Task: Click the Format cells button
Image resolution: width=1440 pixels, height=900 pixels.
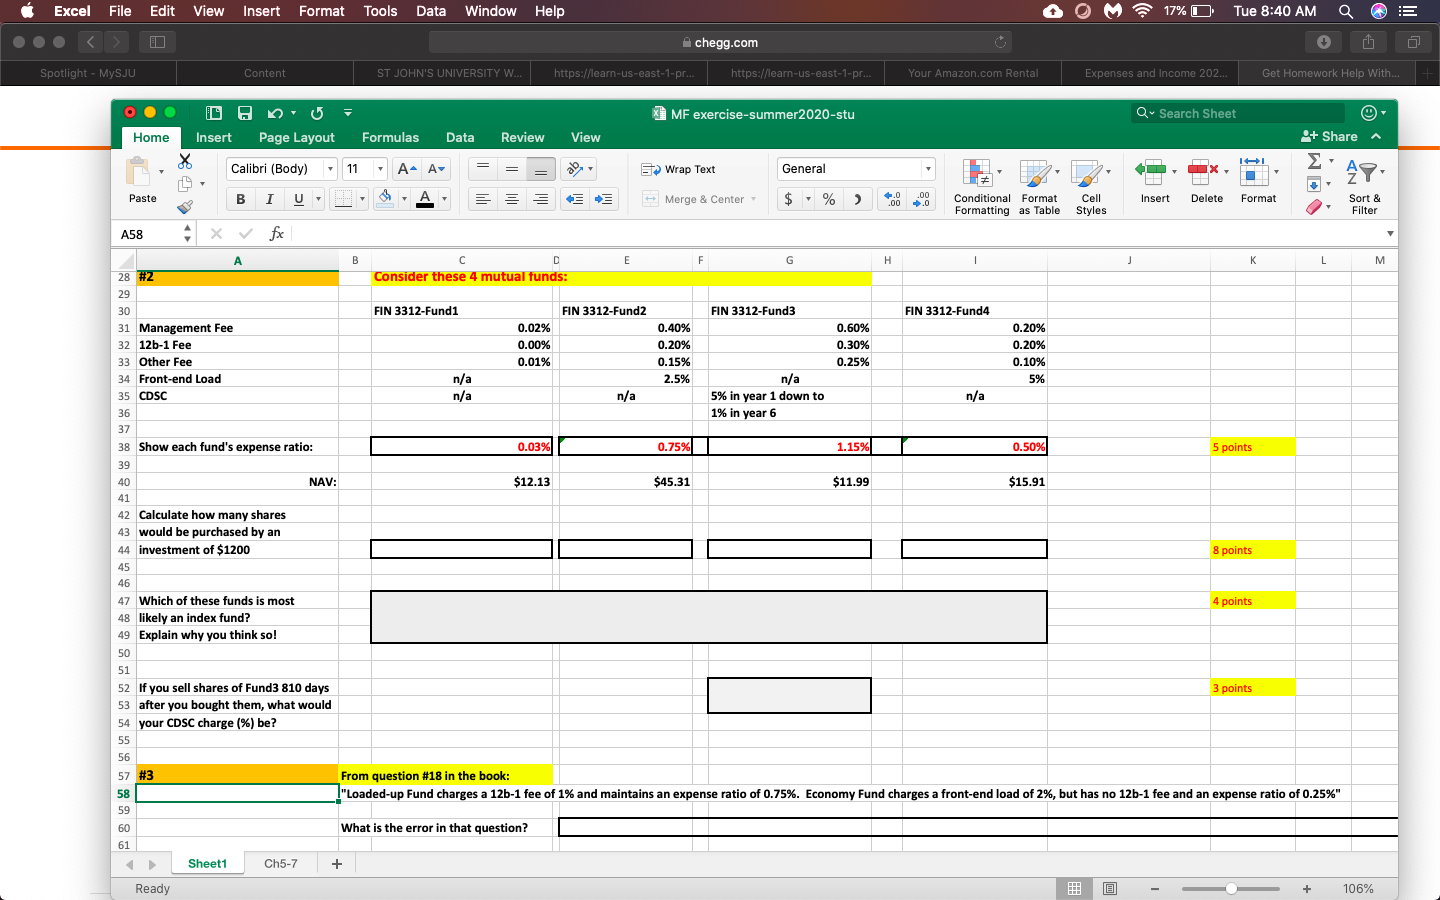Action: tap(1258, 181)
